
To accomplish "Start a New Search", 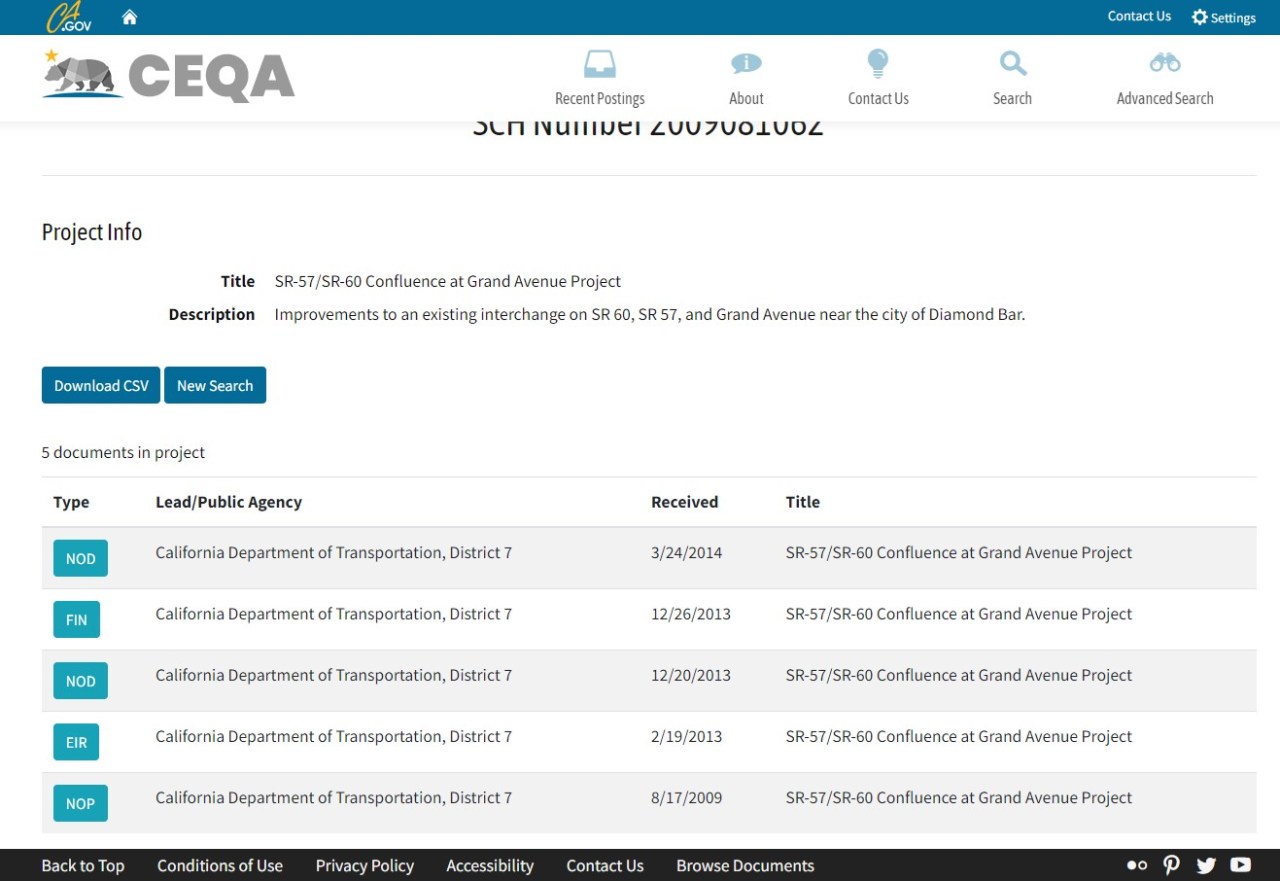I will pyautogui.click(x=214, y=385).
